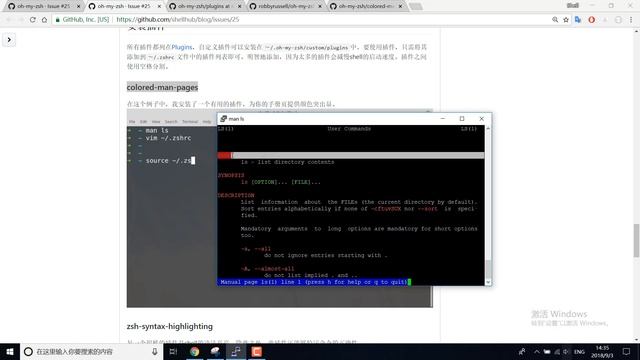Close the oh-my-zsh/colored-man tab
640x360 pixels.
tap(400, 6)
